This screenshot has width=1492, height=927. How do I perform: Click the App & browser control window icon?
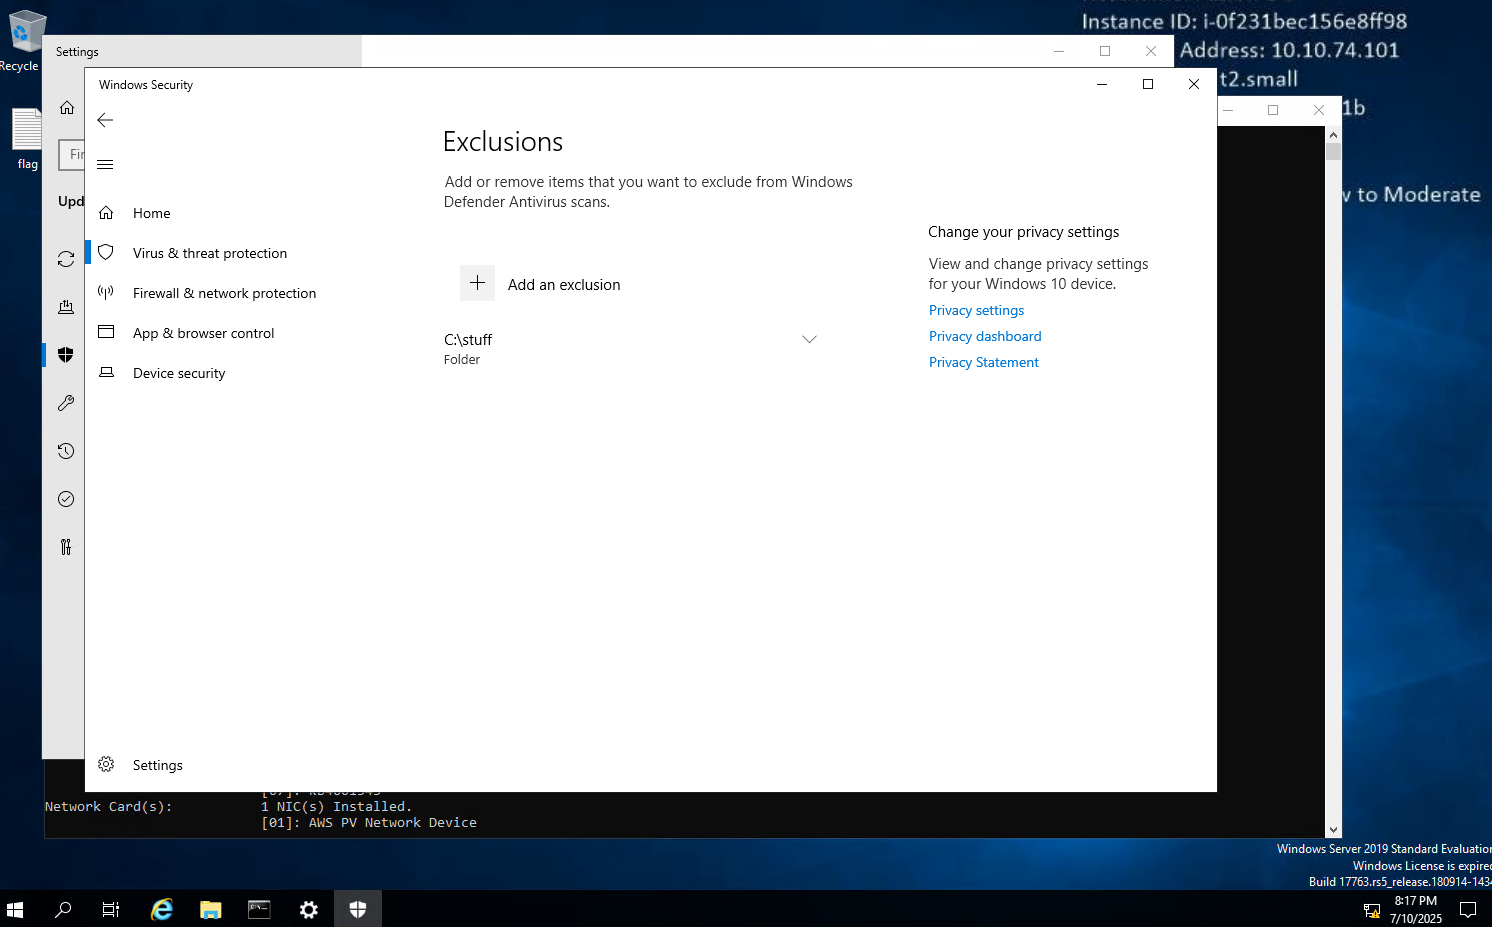106,332
